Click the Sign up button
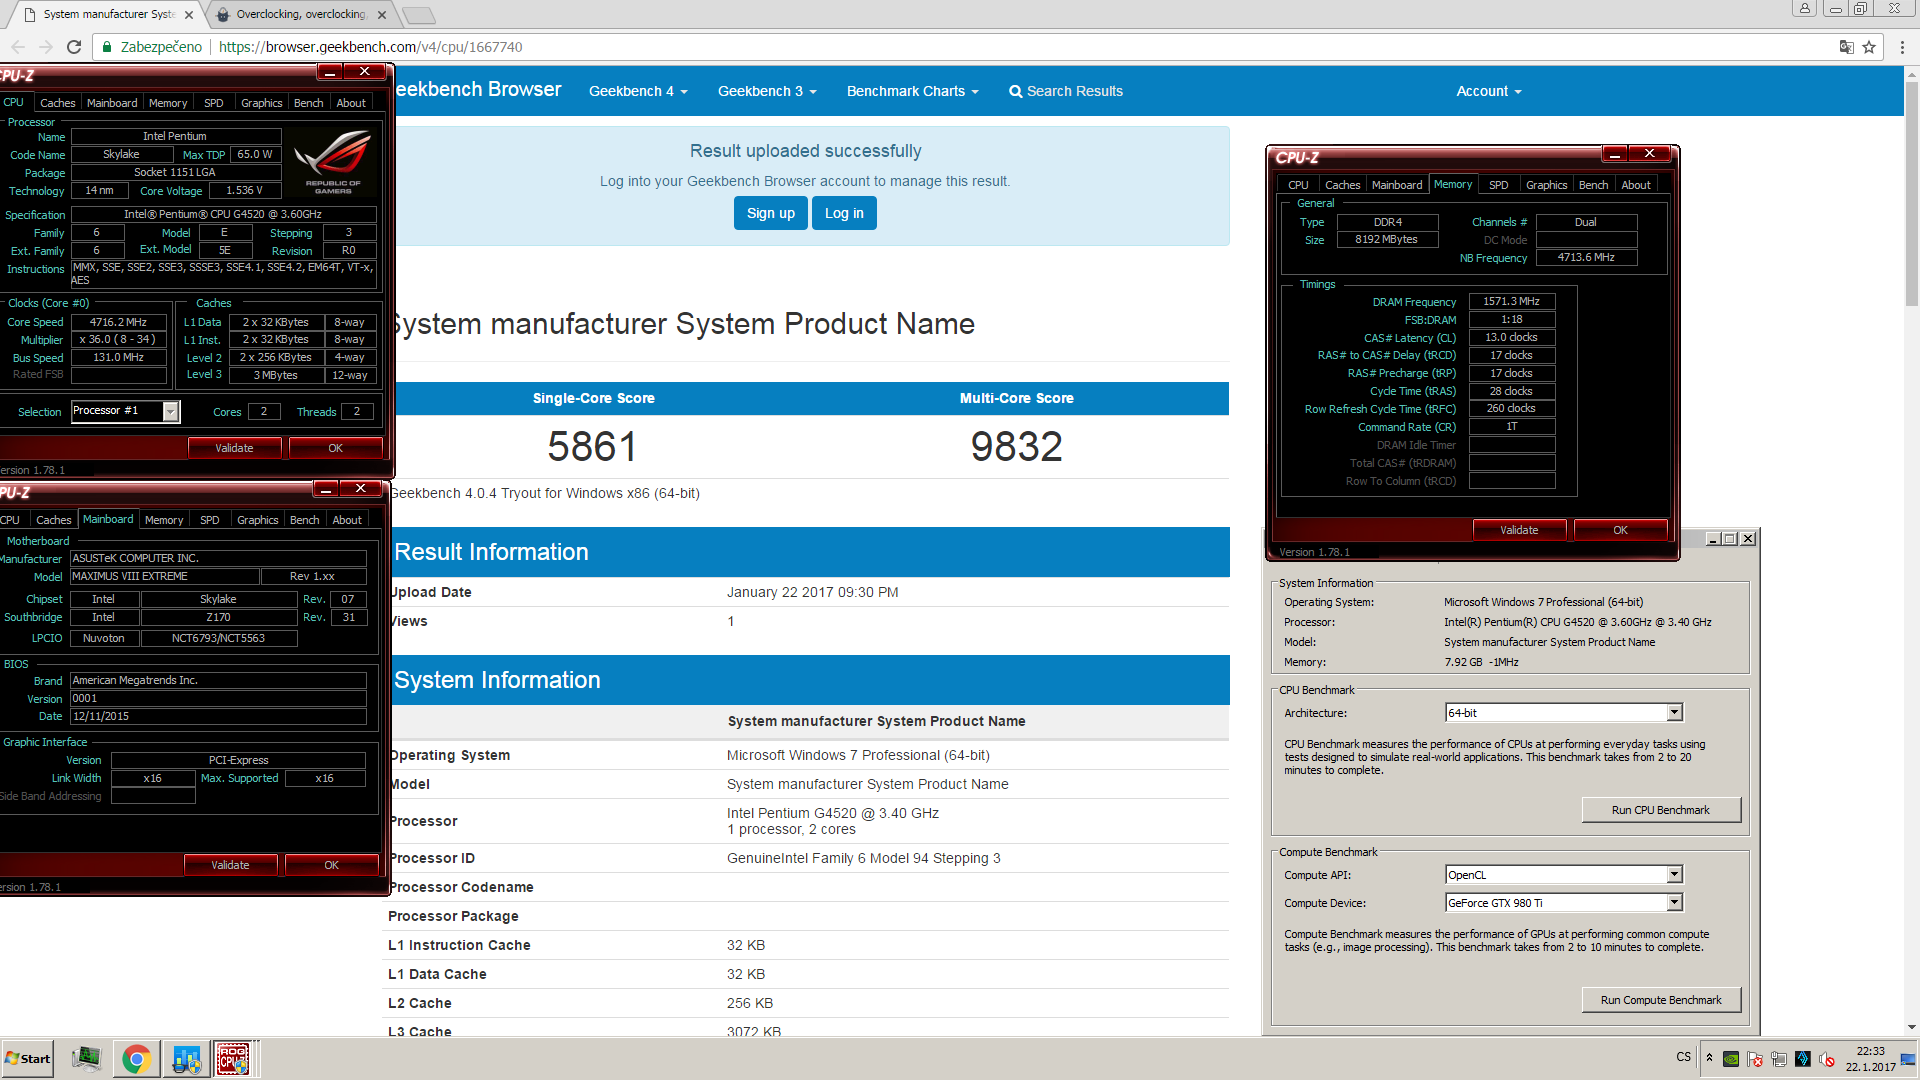Screen dimensions: 1920x1080 click(x=770, y=213)
